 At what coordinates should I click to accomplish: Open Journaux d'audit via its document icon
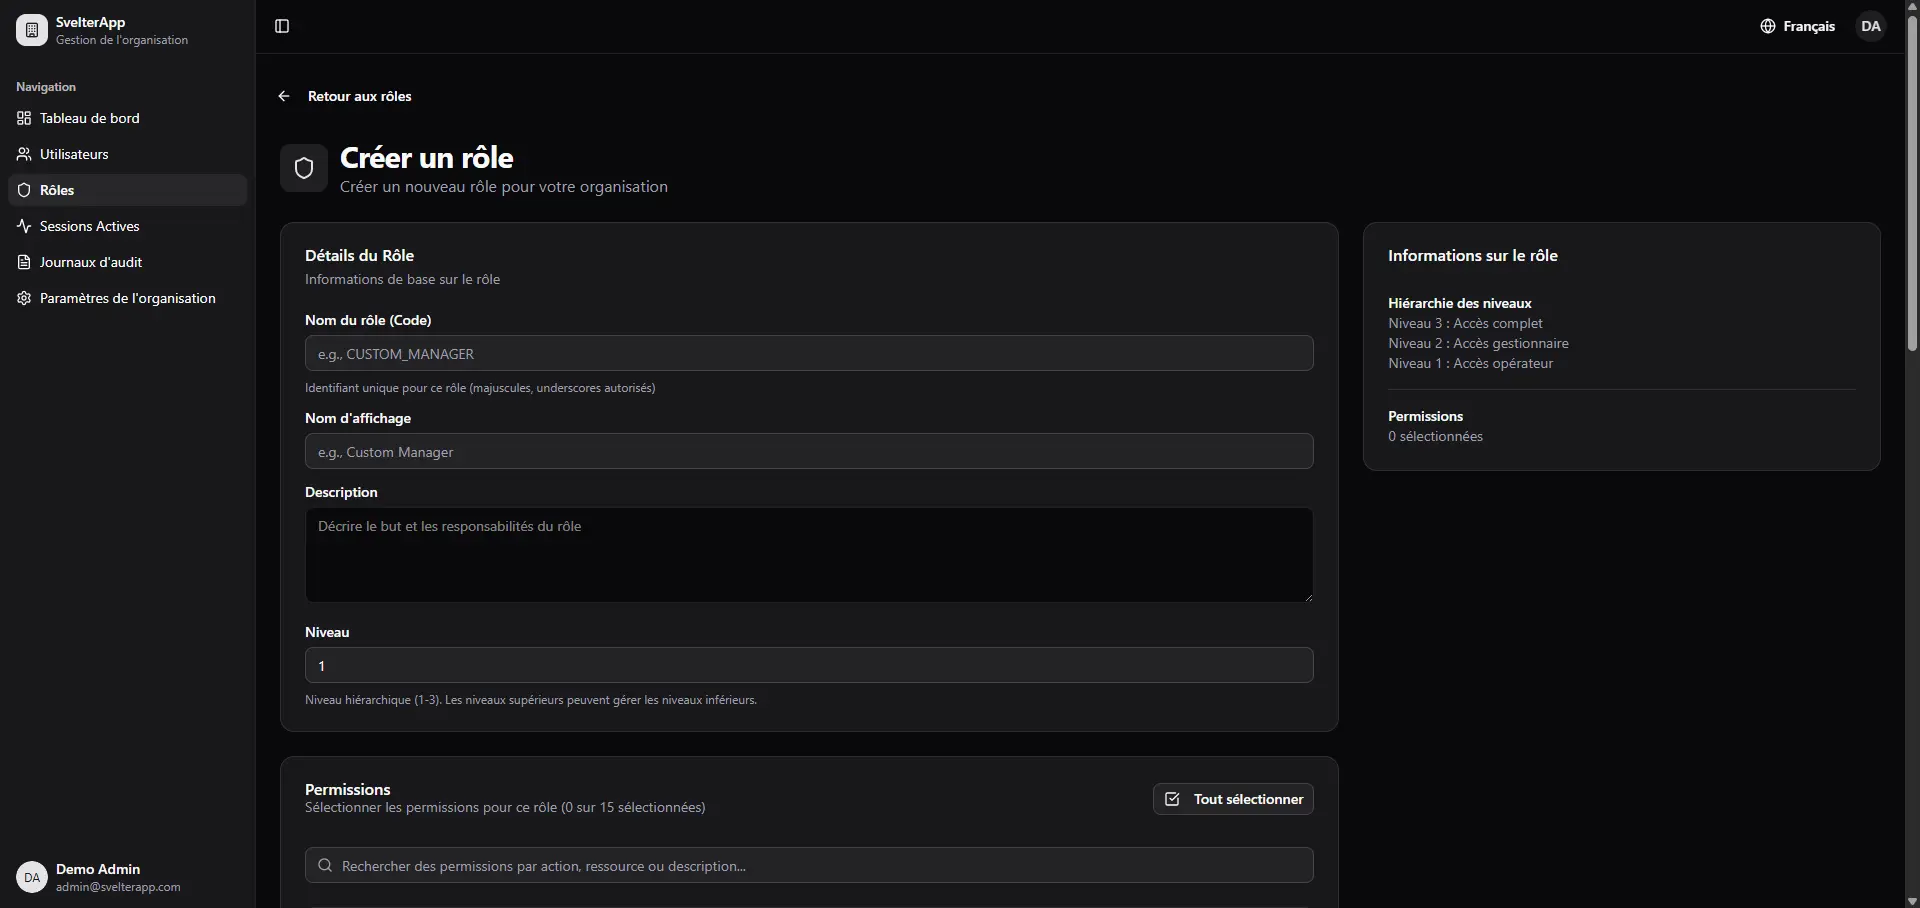pyautogui.click(x=22, y=262)
